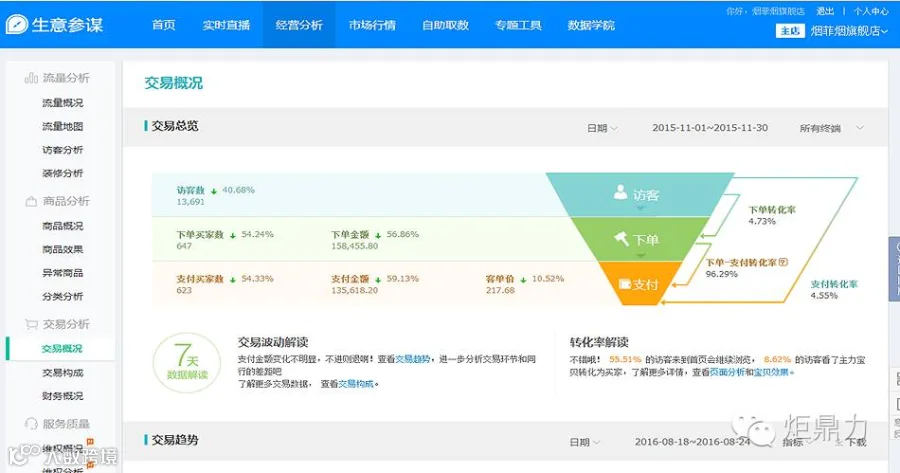Switch to the 市场行情 top tab

tap(372, 25)
